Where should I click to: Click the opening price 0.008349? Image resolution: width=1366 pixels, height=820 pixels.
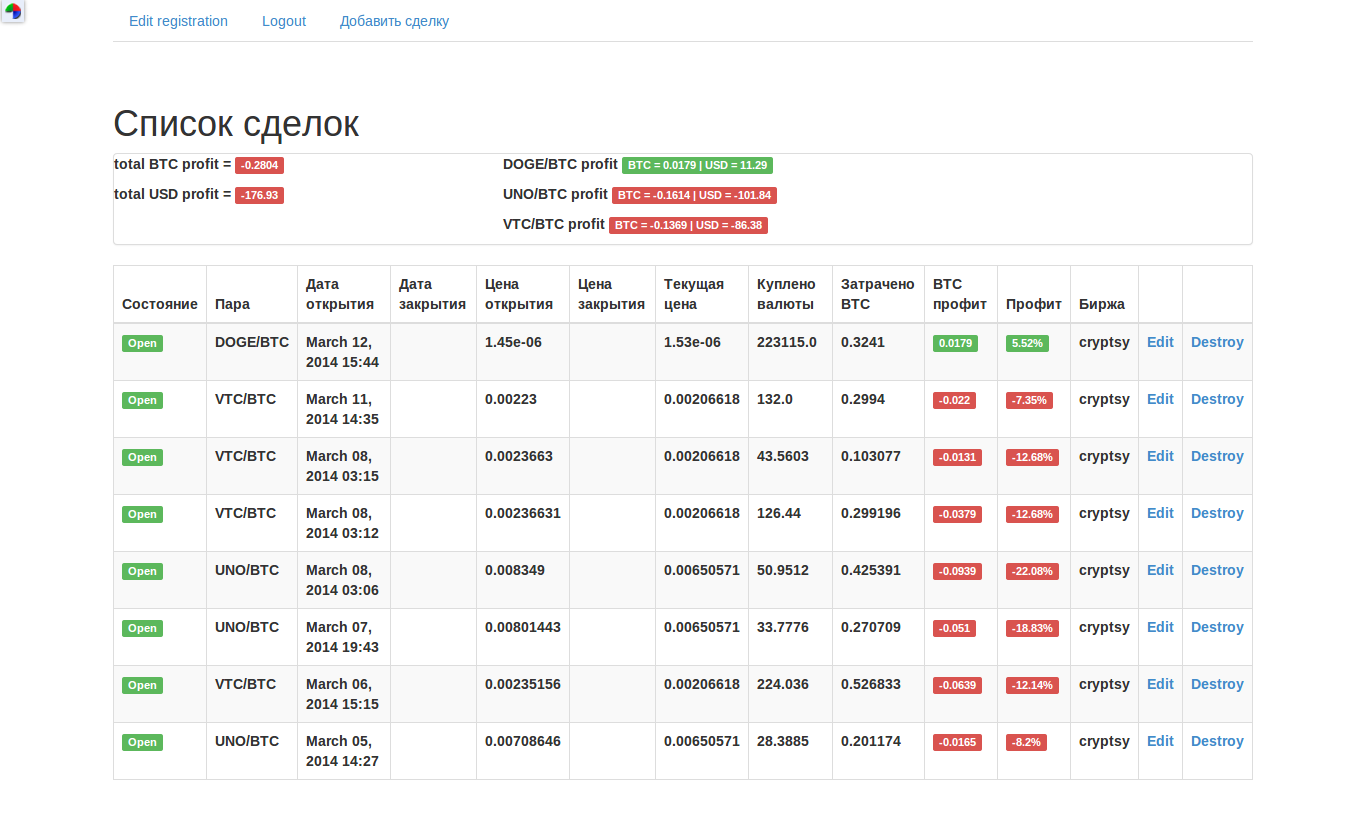pyautogui.click(x=515, y=570)
